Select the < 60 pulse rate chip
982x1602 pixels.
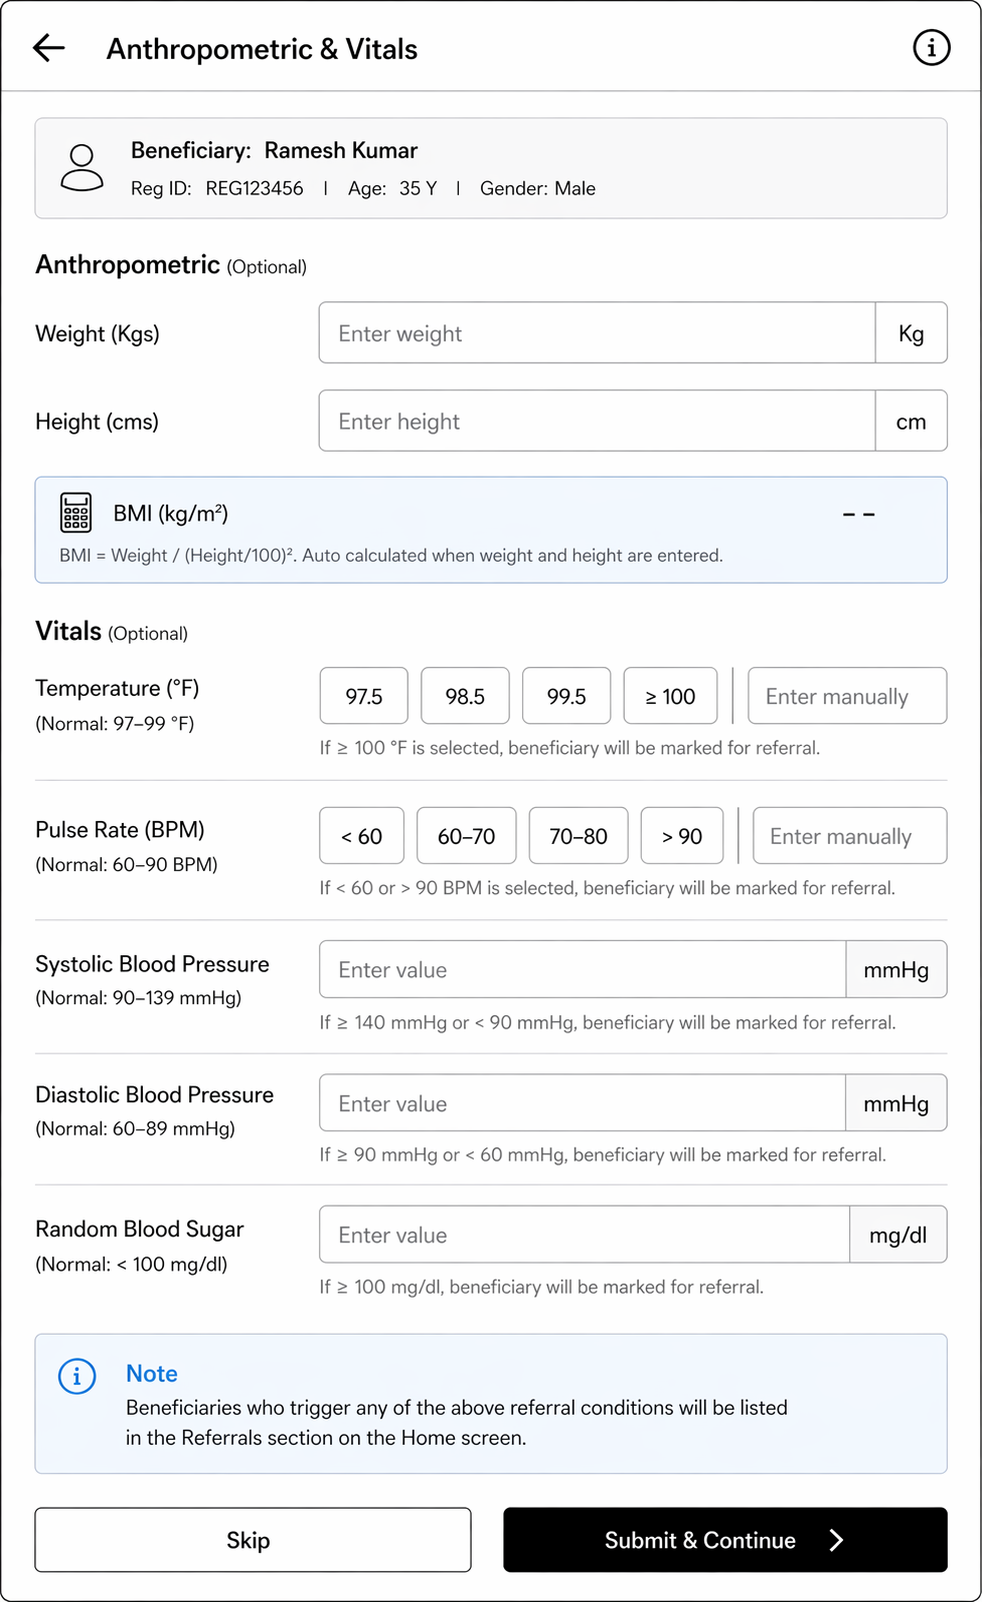(x=361, y=836)
